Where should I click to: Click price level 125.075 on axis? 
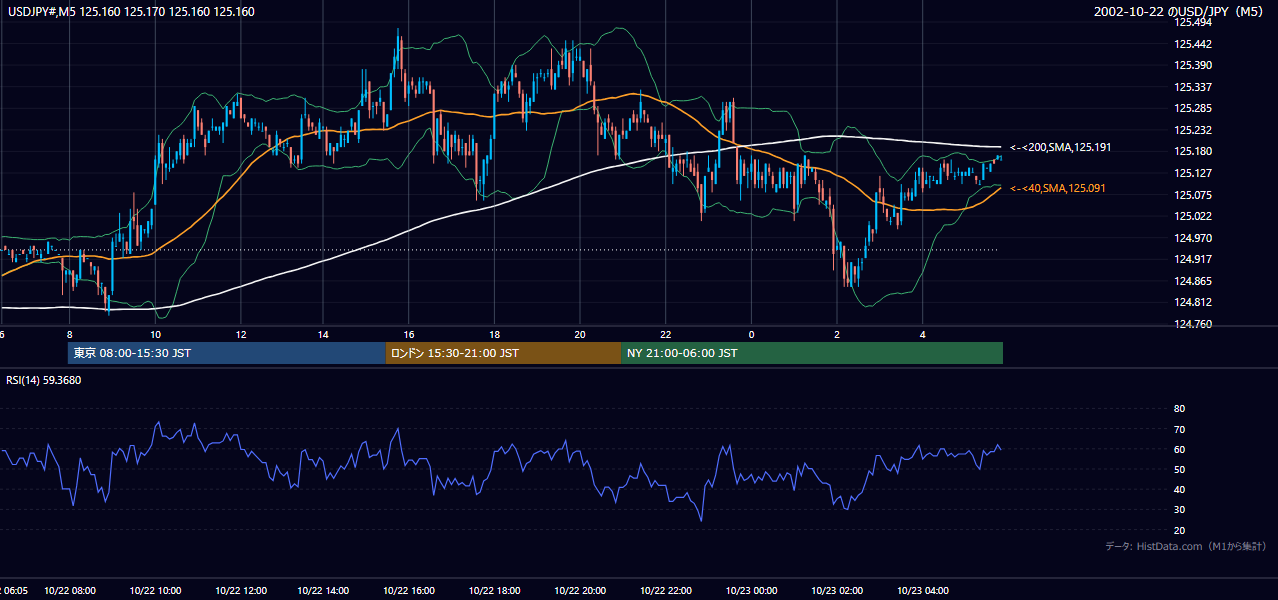pyautogui.click(x=1192, y=195)
